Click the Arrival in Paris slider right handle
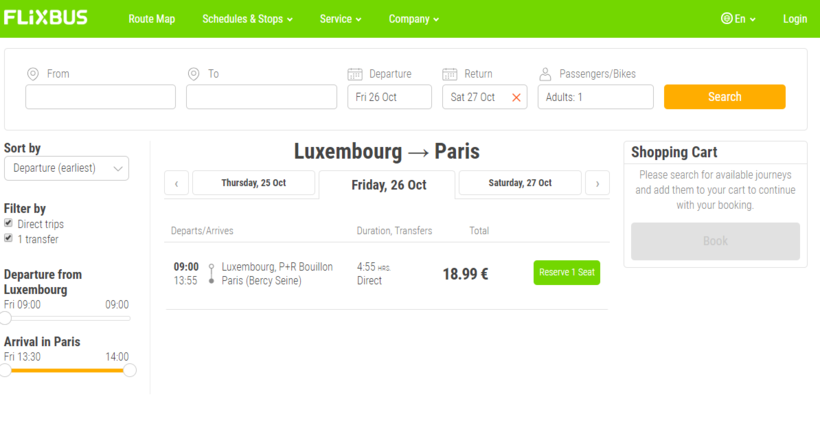 click(x=129, y=370)
